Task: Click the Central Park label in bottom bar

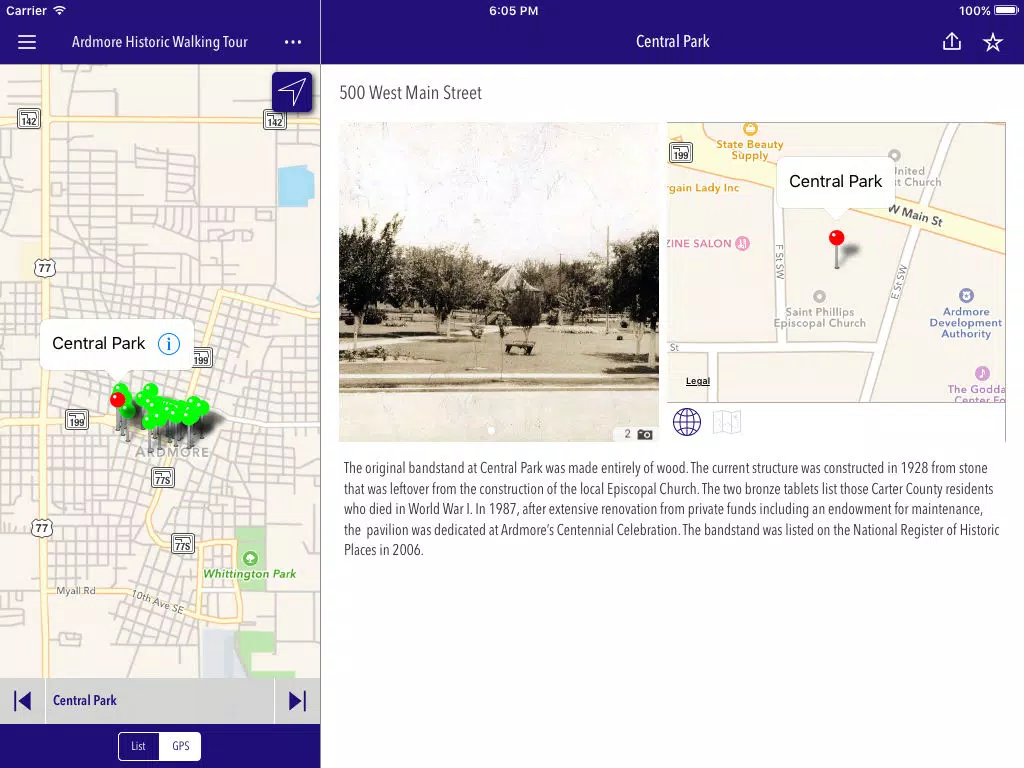Action: point(85,701)
